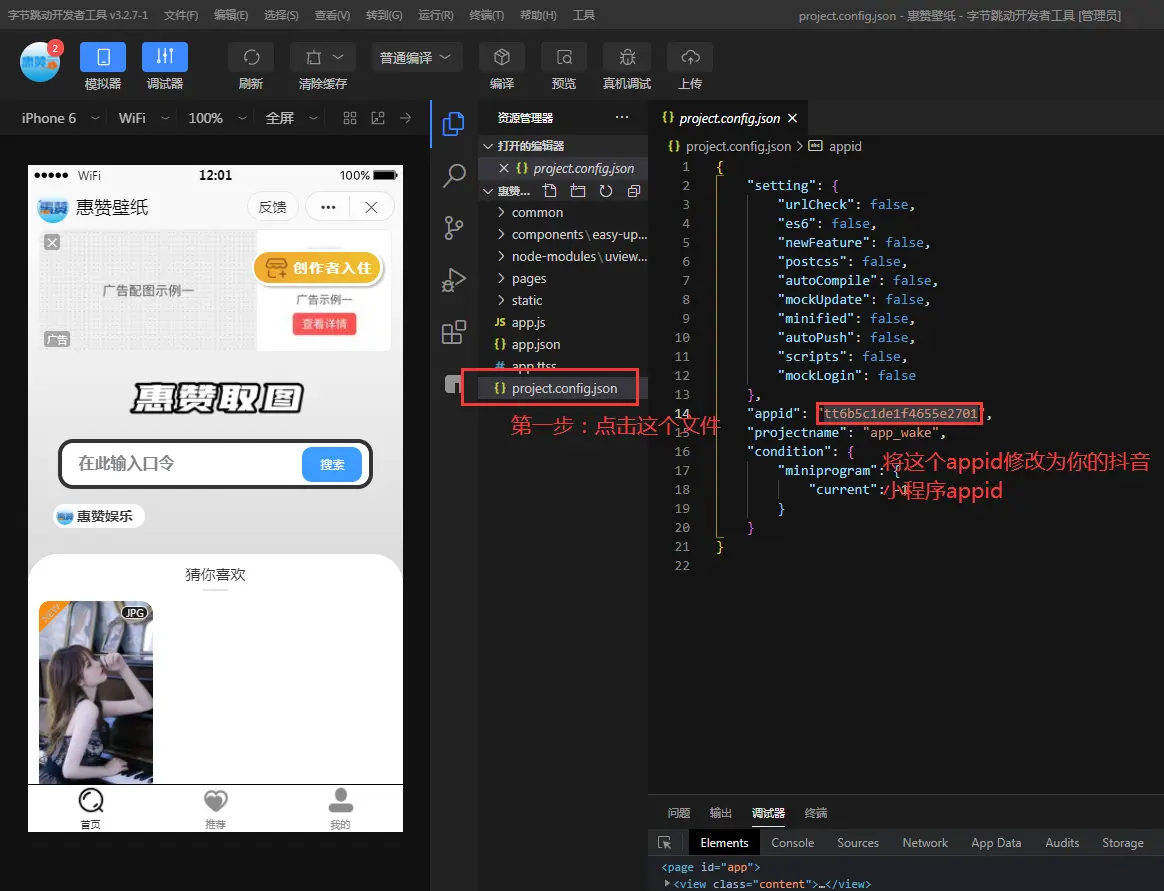
Task: Switch to the 问题 panel tab
Action: coord(679,813)
